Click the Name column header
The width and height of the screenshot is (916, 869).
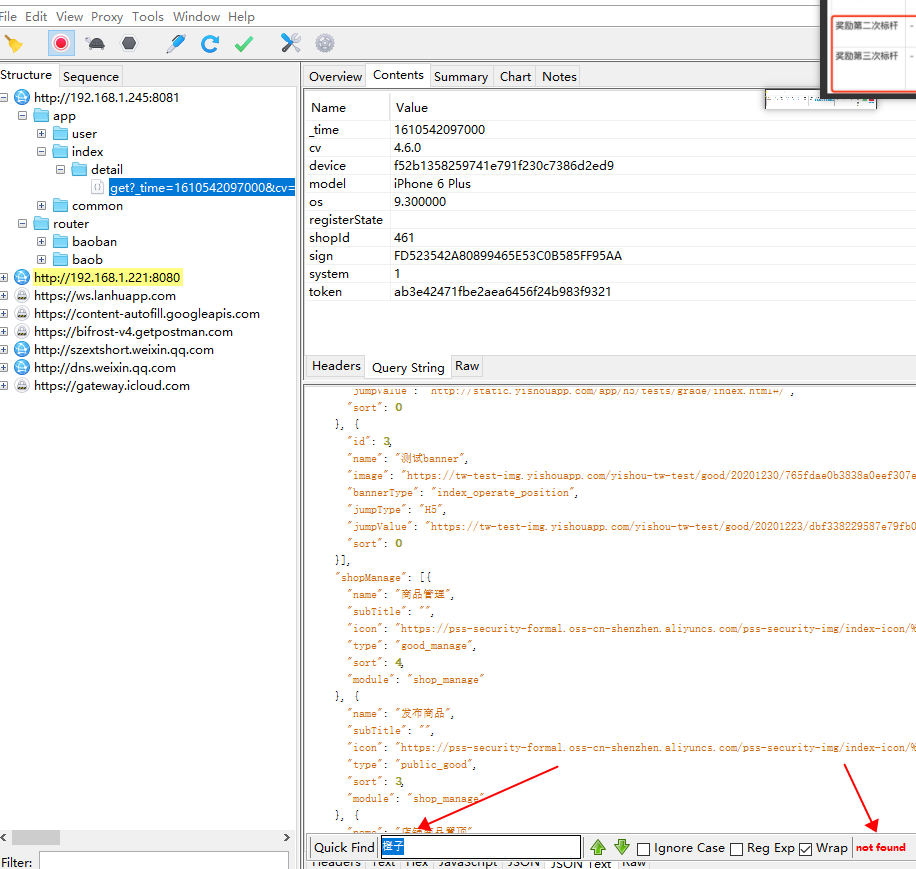click(328, 107)
